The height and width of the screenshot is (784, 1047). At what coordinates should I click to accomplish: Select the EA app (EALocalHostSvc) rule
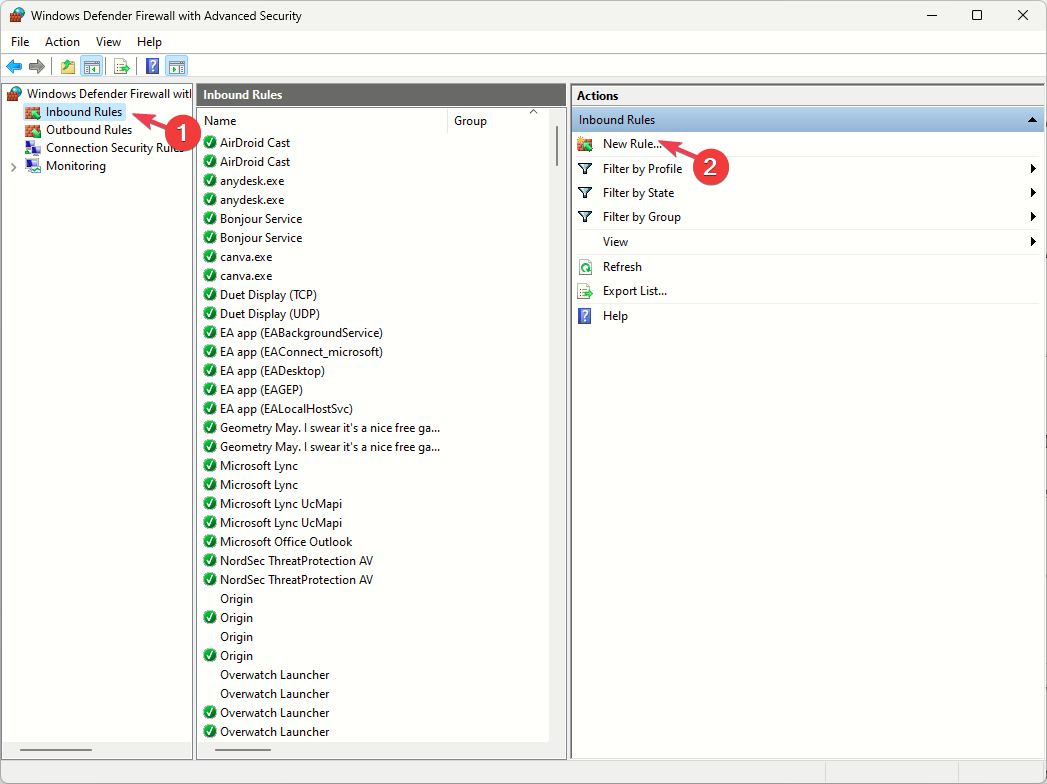286,409
